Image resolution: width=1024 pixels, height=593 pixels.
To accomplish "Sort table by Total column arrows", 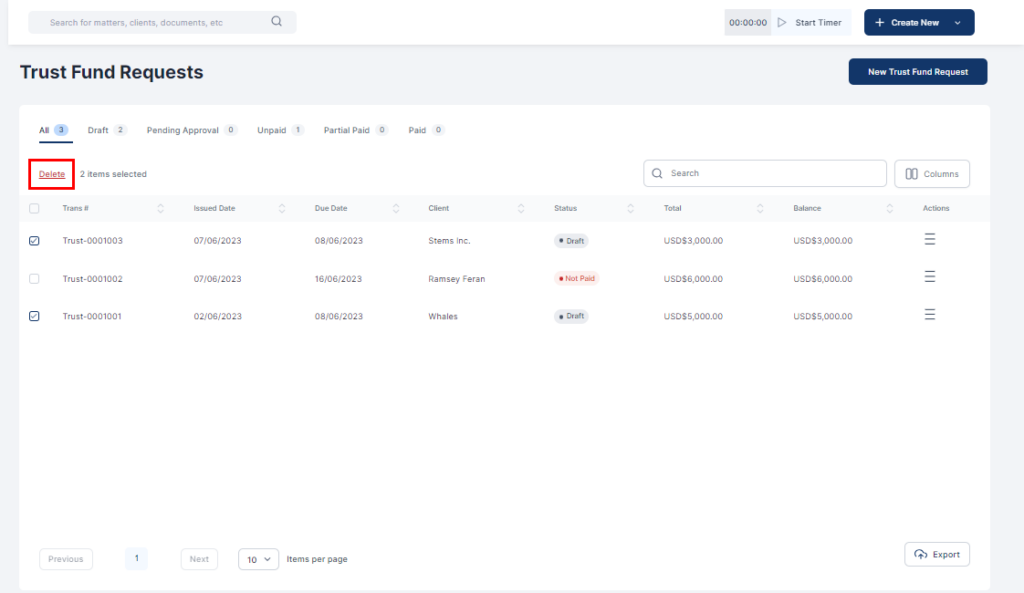I will [760, 208].
